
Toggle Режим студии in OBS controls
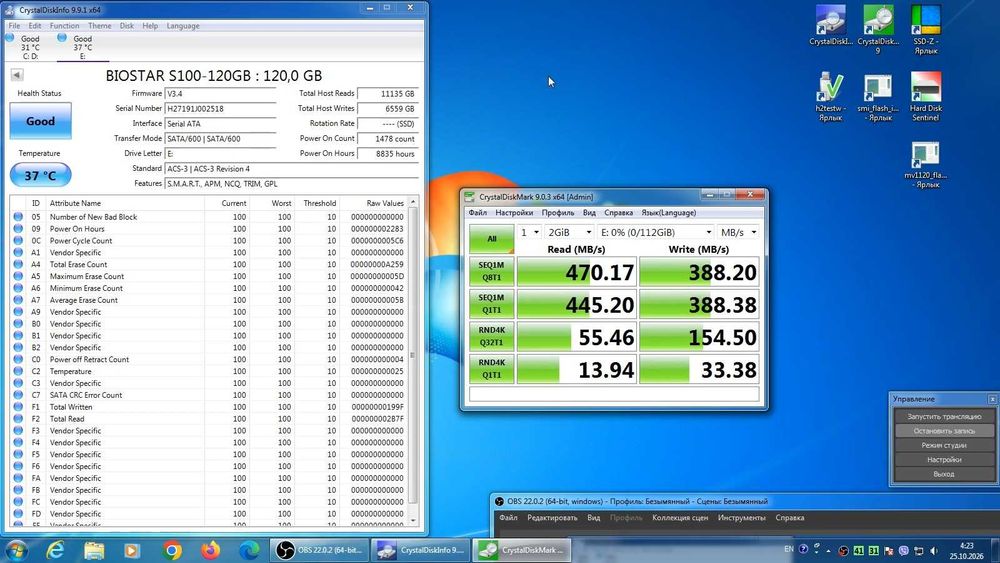(944, 445)
